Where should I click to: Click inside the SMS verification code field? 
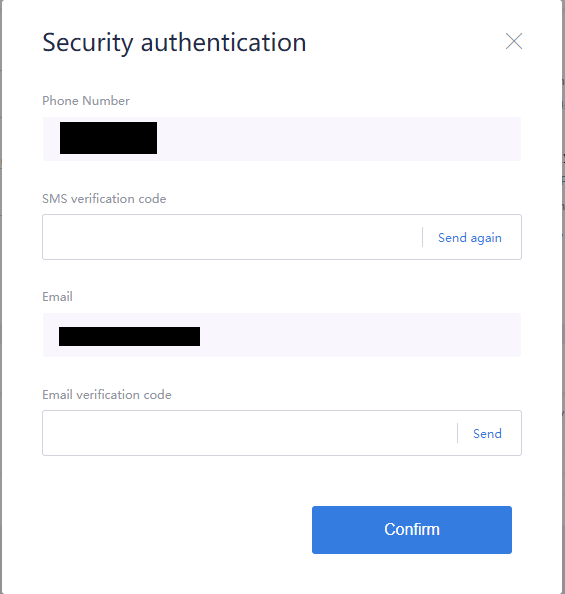pyautogui.click(x=232, y=237)
